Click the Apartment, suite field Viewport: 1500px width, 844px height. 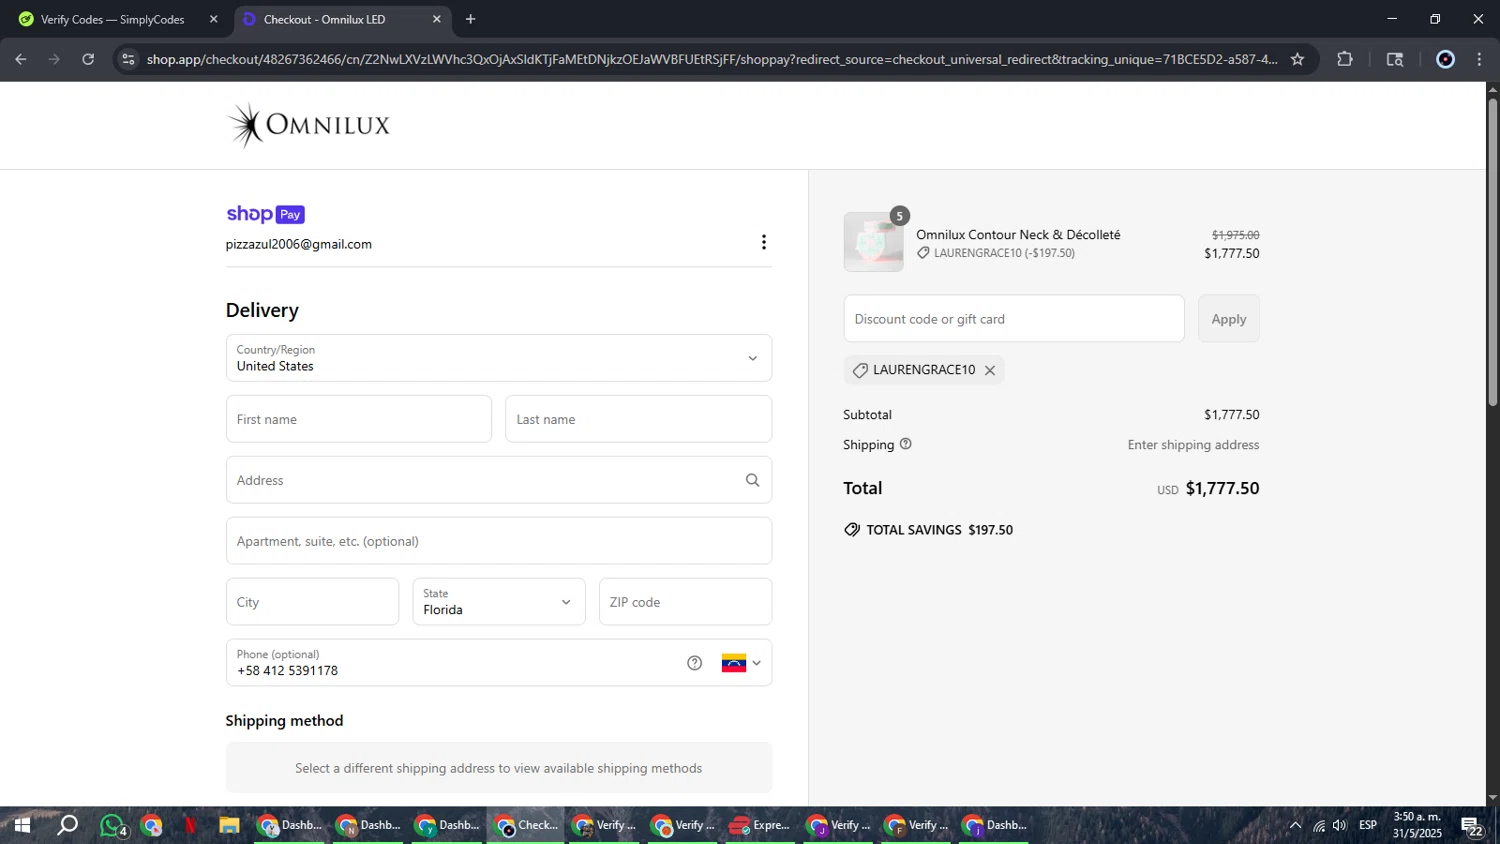(x=499, y=541)
